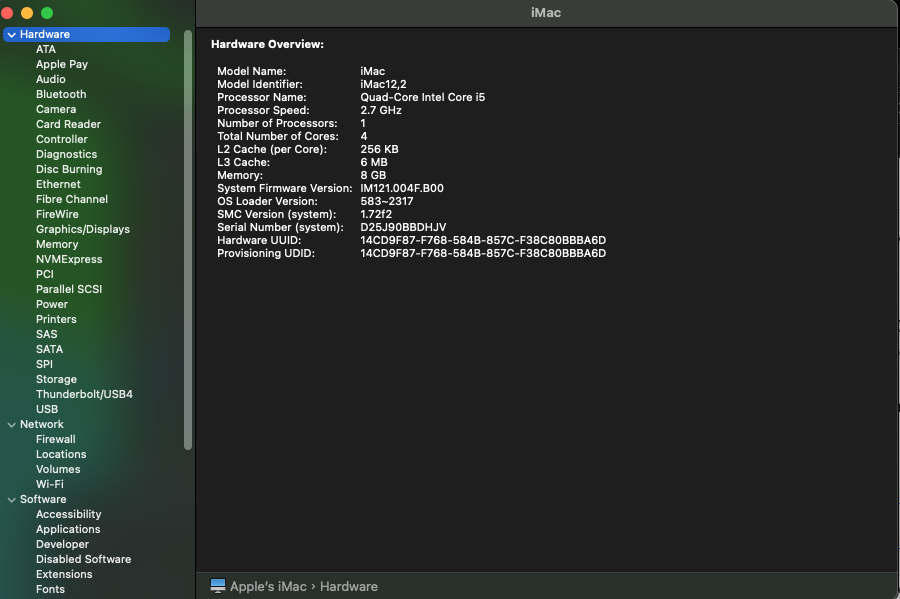
Task: Click the SMC Version value 1.72f2
Action: tap(376, 215)
